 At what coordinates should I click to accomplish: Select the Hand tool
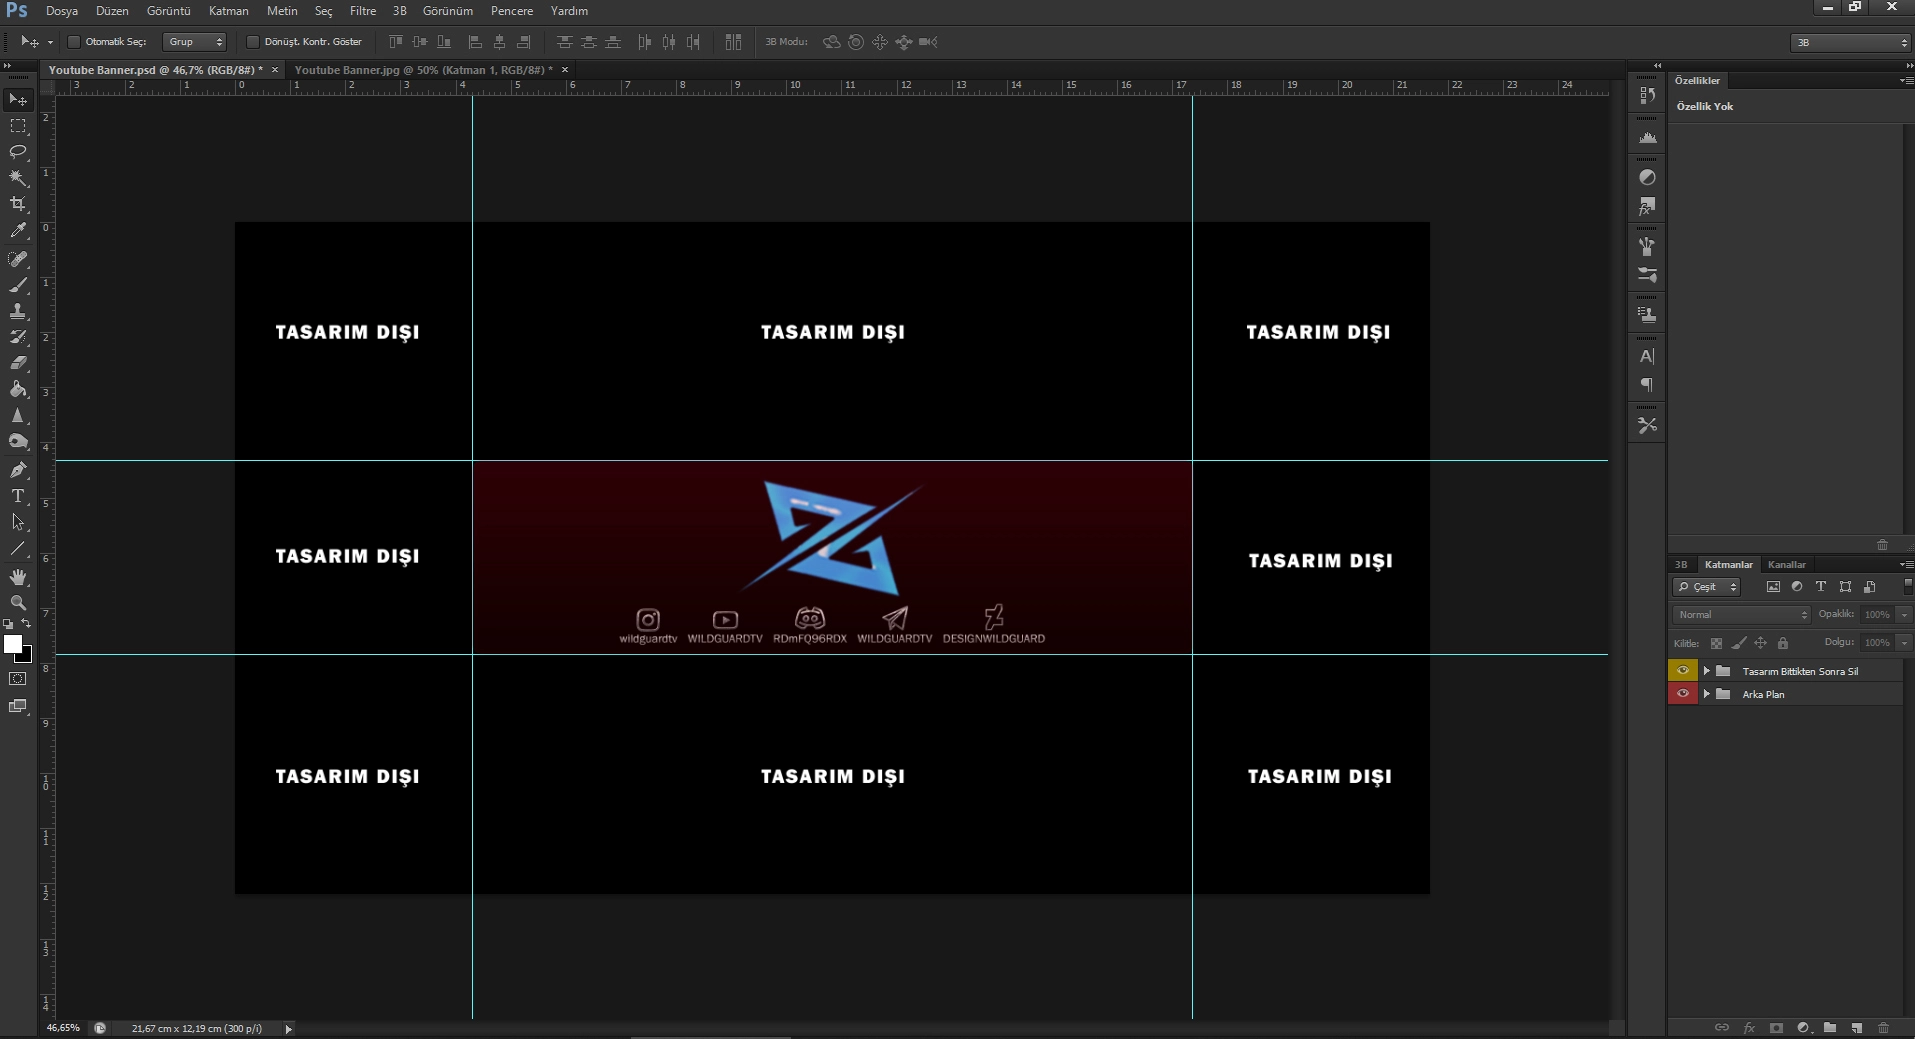click(18, 577)
